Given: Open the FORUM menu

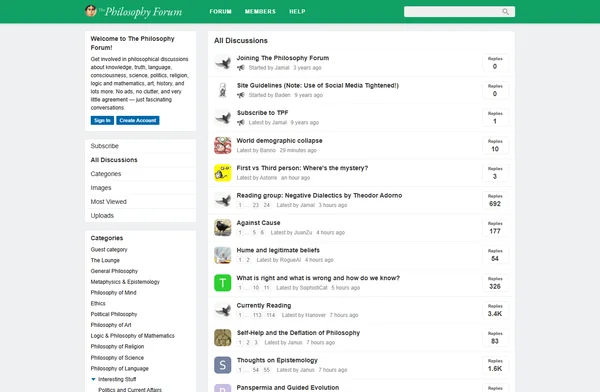Looking at the screenshot, I should tap(220, 11).
